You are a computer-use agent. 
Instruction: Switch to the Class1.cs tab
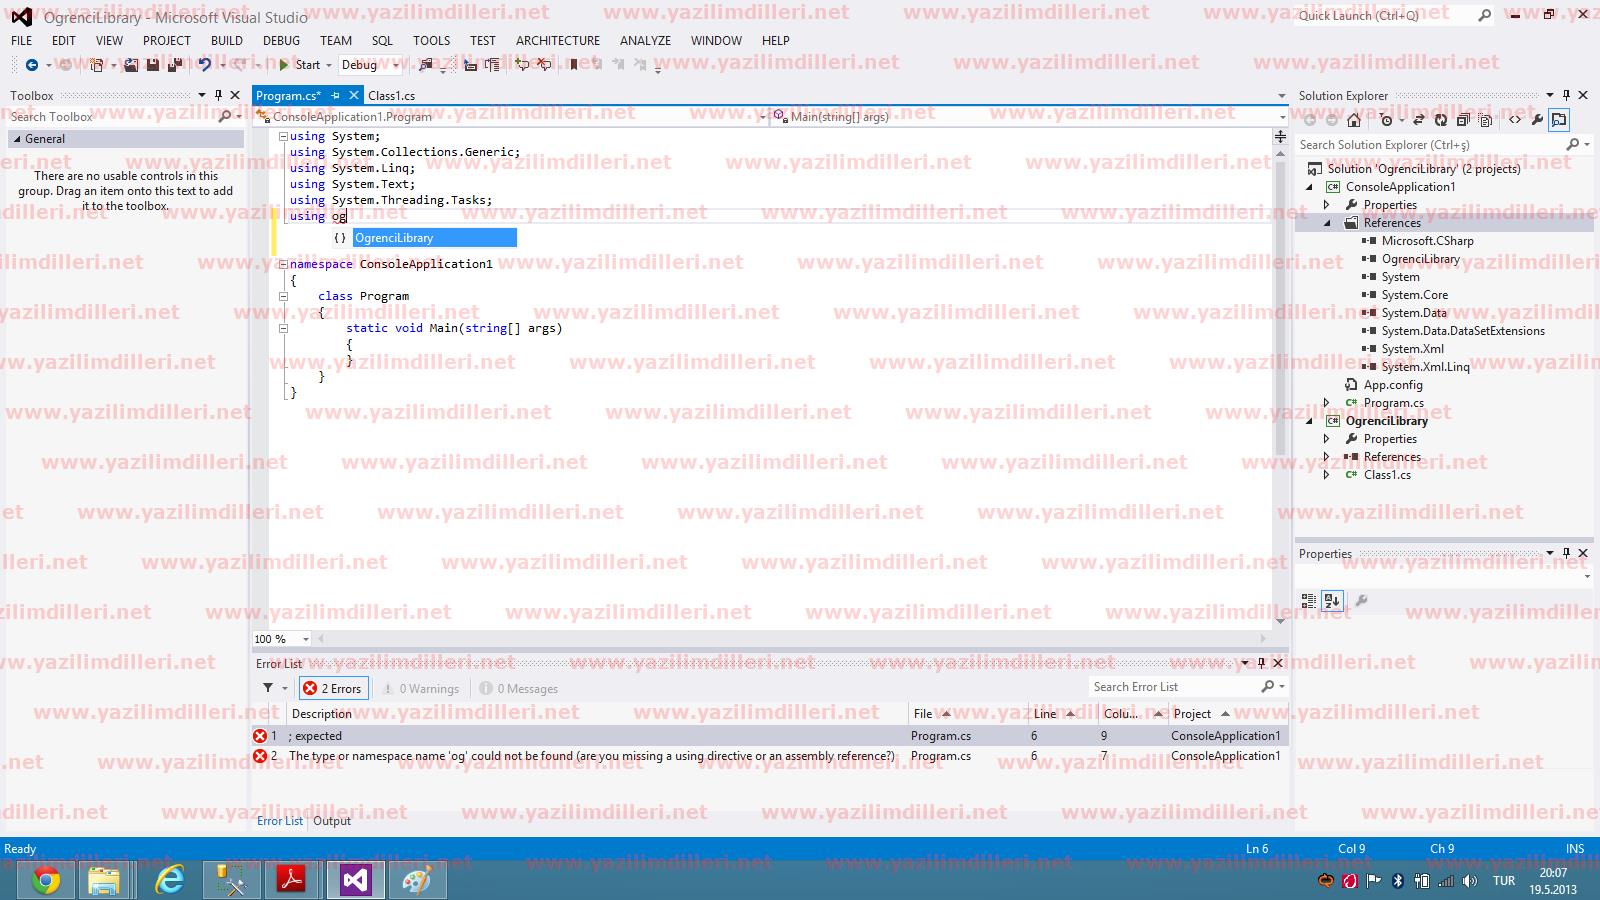(x=390, y=95)
